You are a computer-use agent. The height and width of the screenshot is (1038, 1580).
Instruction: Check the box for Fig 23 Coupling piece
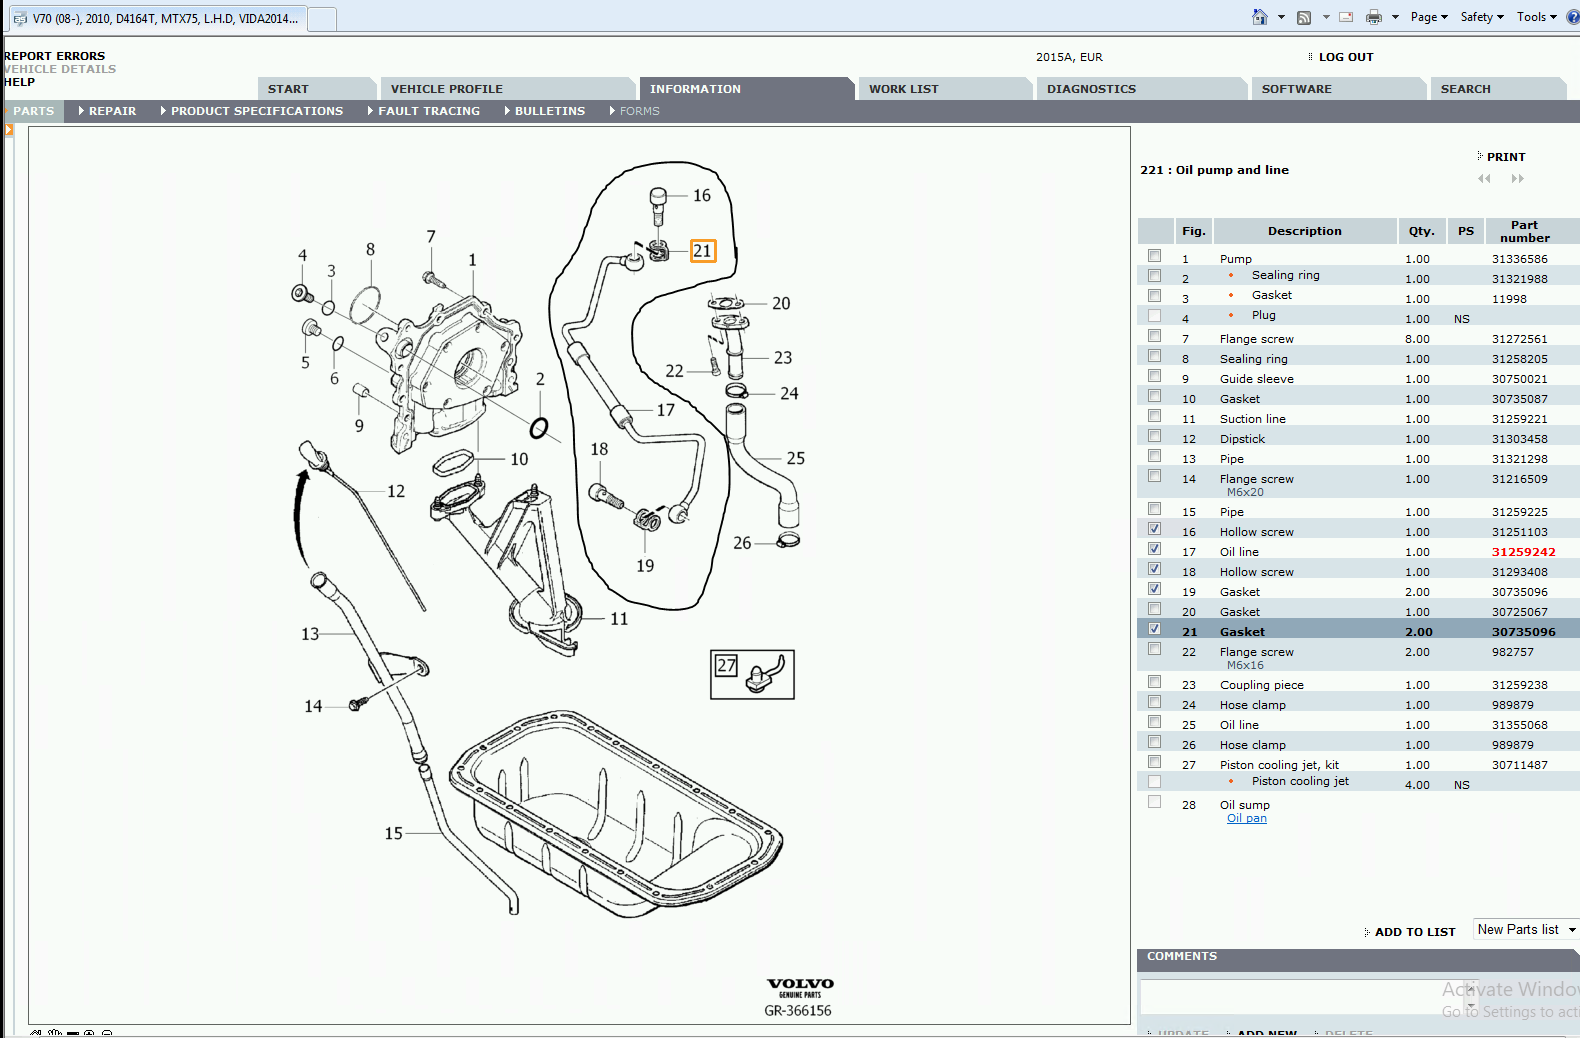(1155, 682)
